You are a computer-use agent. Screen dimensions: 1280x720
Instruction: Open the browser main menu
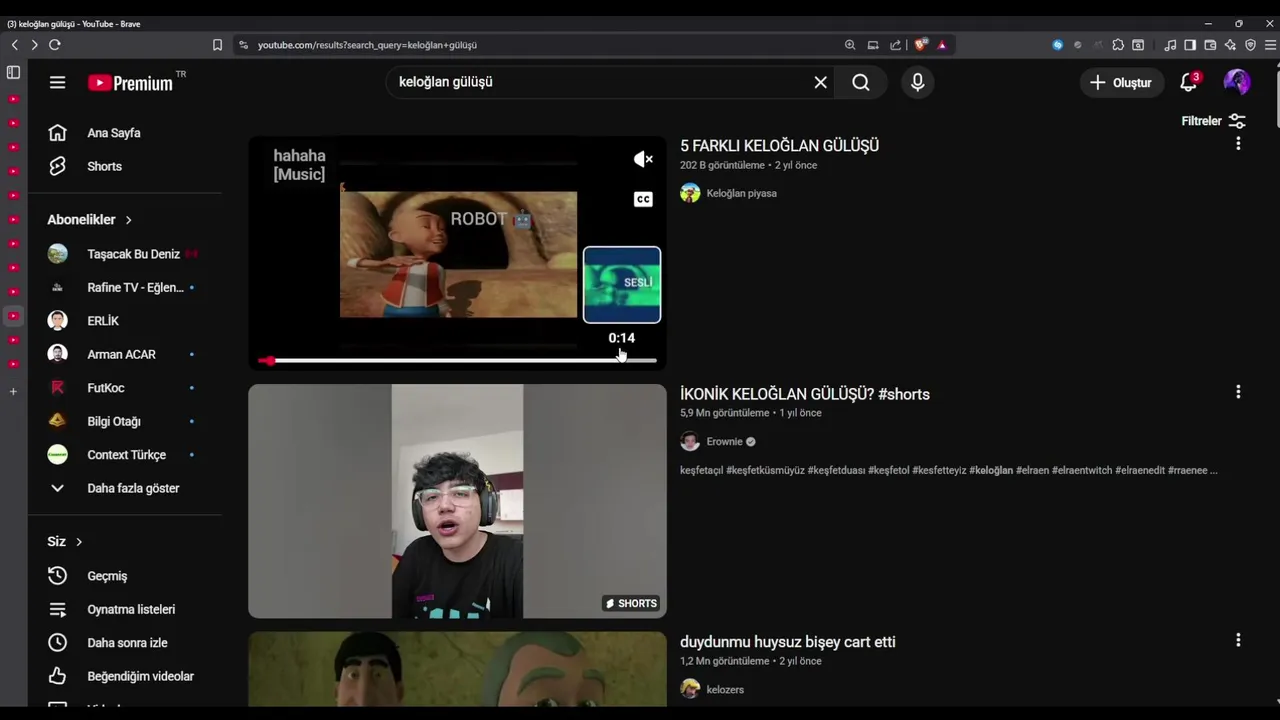(x=1270, y=45)
